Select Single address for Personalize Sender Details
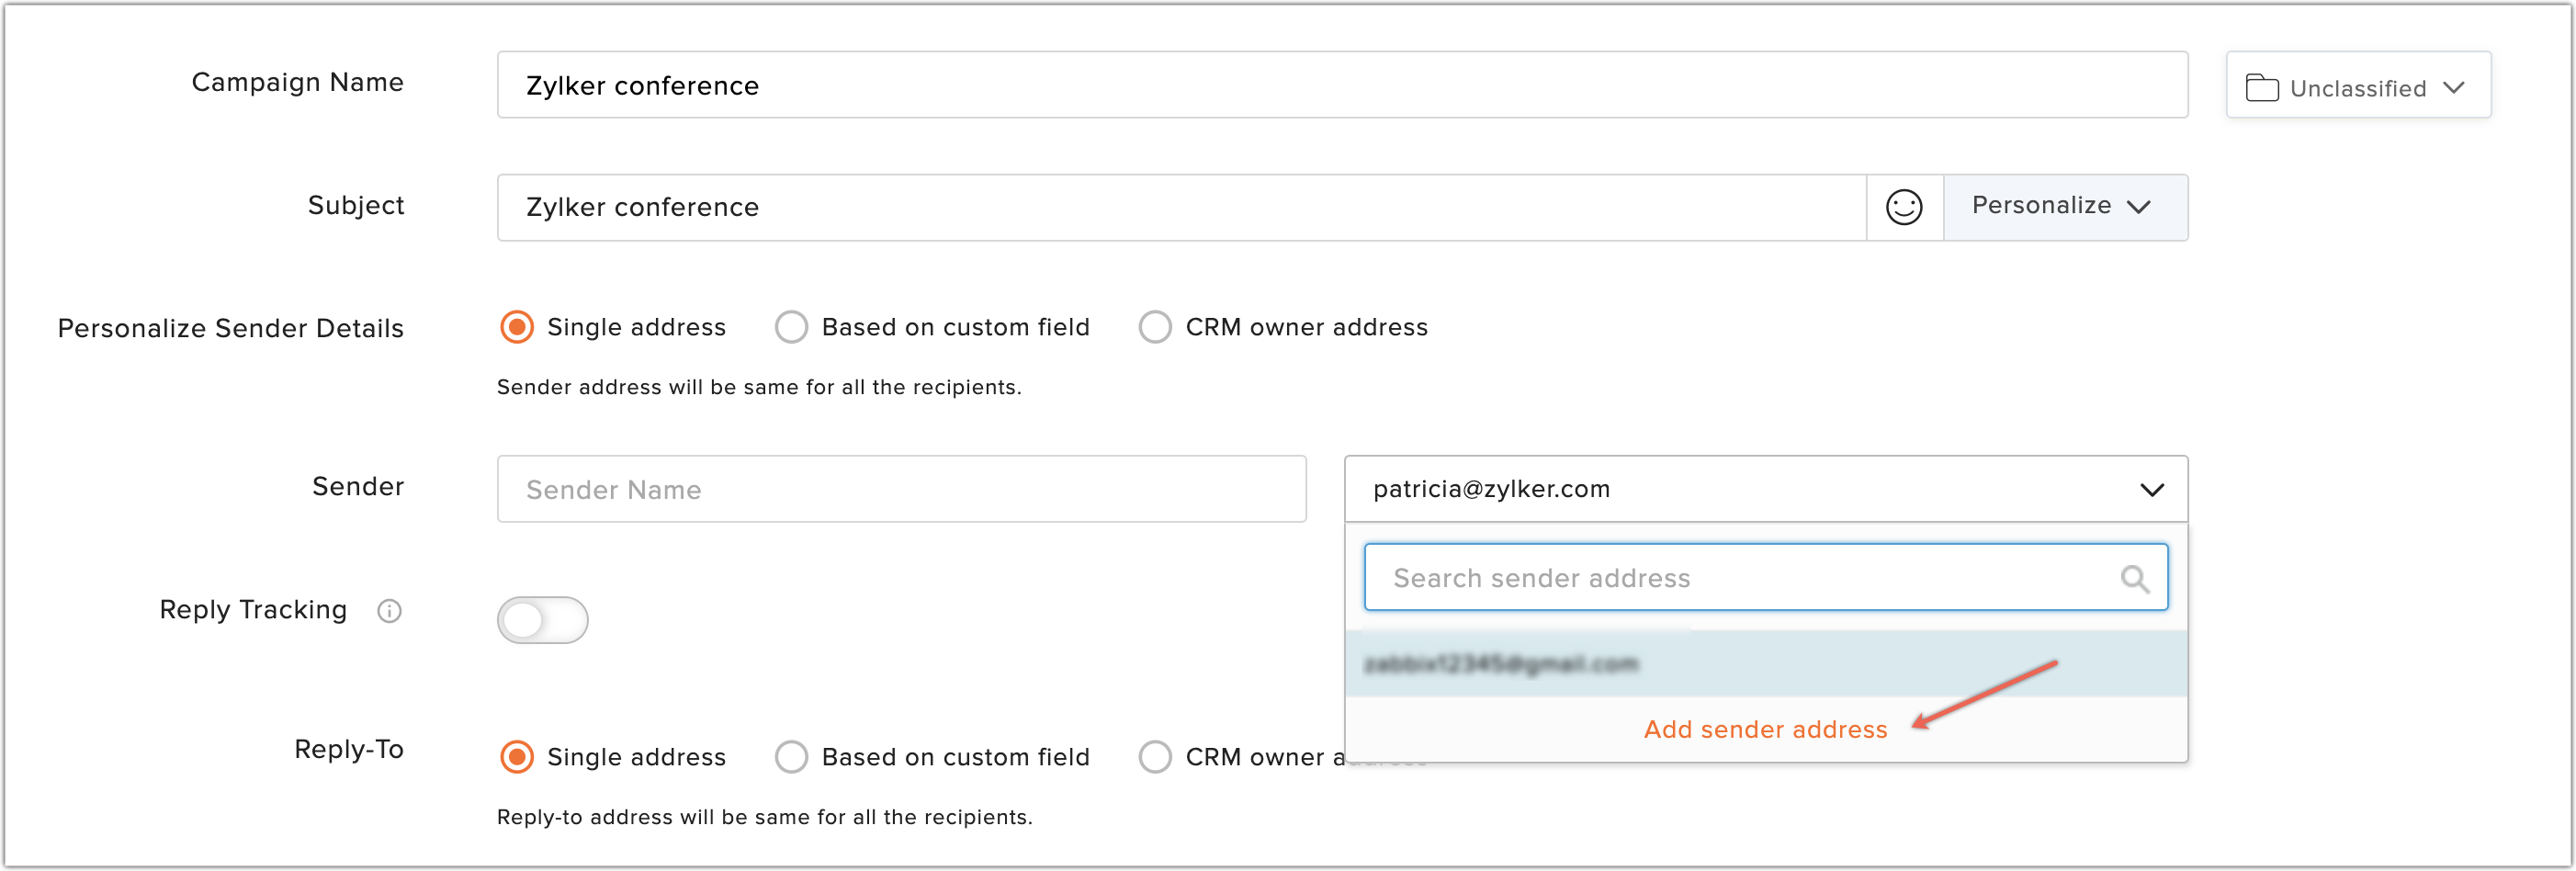2576x871 pixels. (516, 326)
